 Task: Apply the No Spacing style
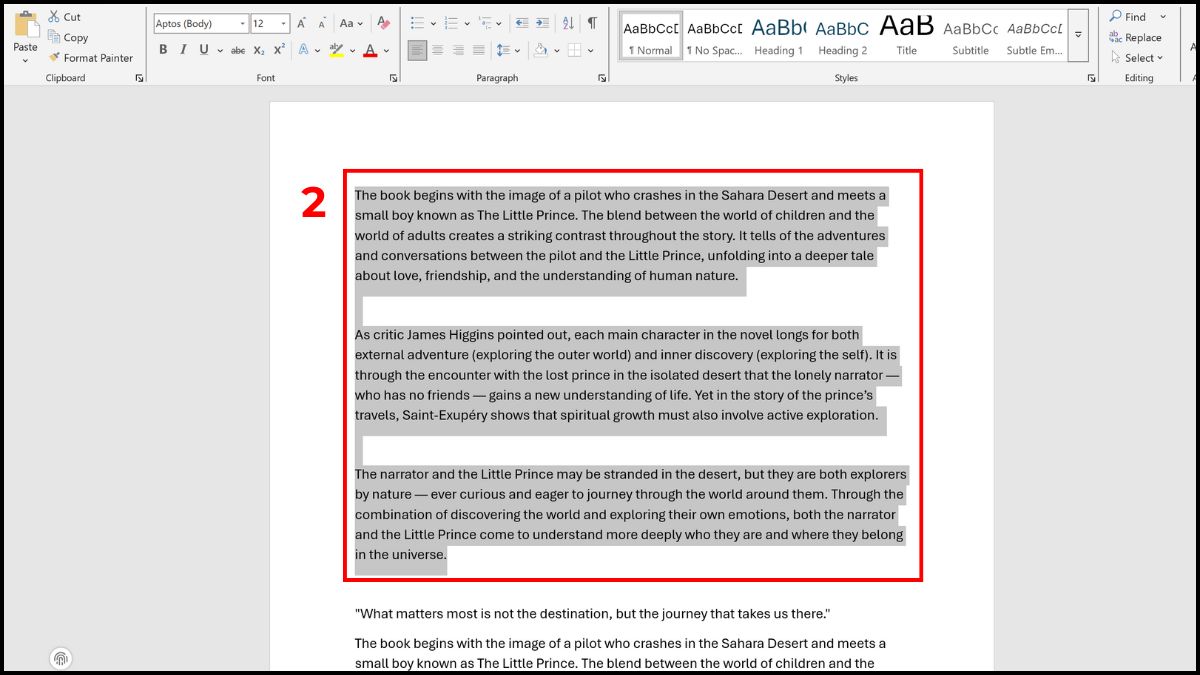[714, 37]
